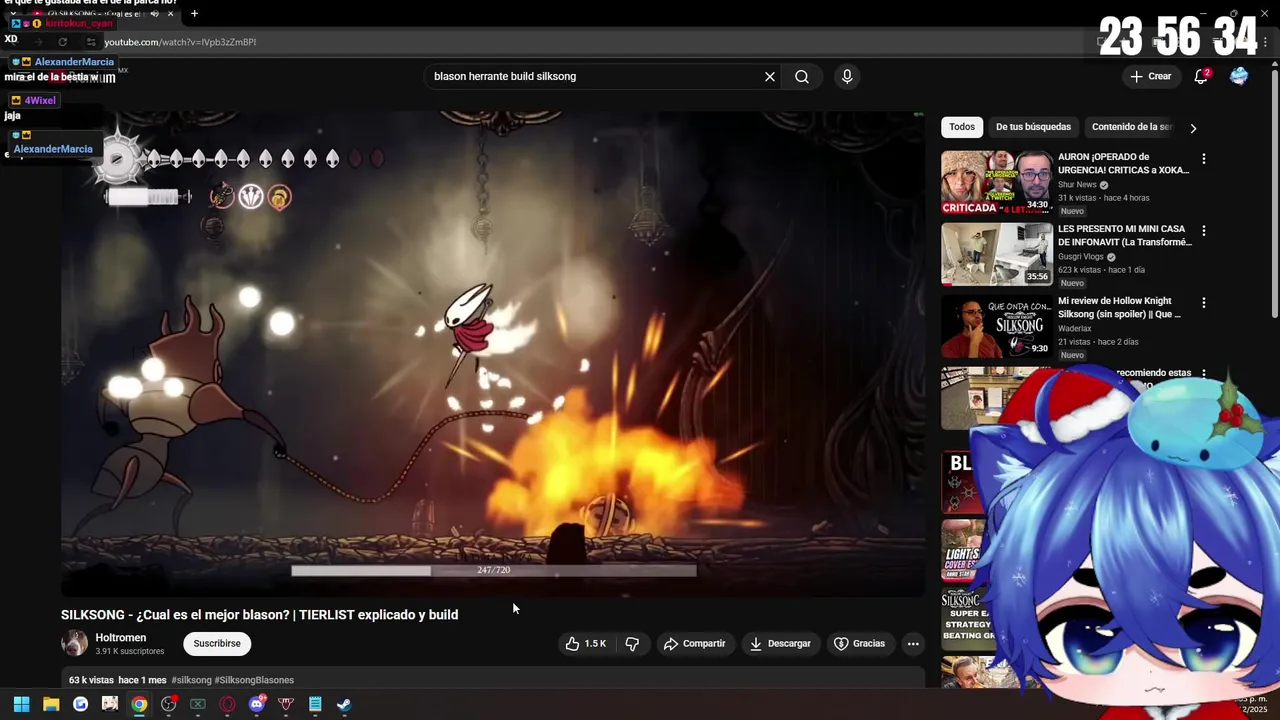Click the Compartir share button
1280x720 pixels.
click(x=694, y=644)
